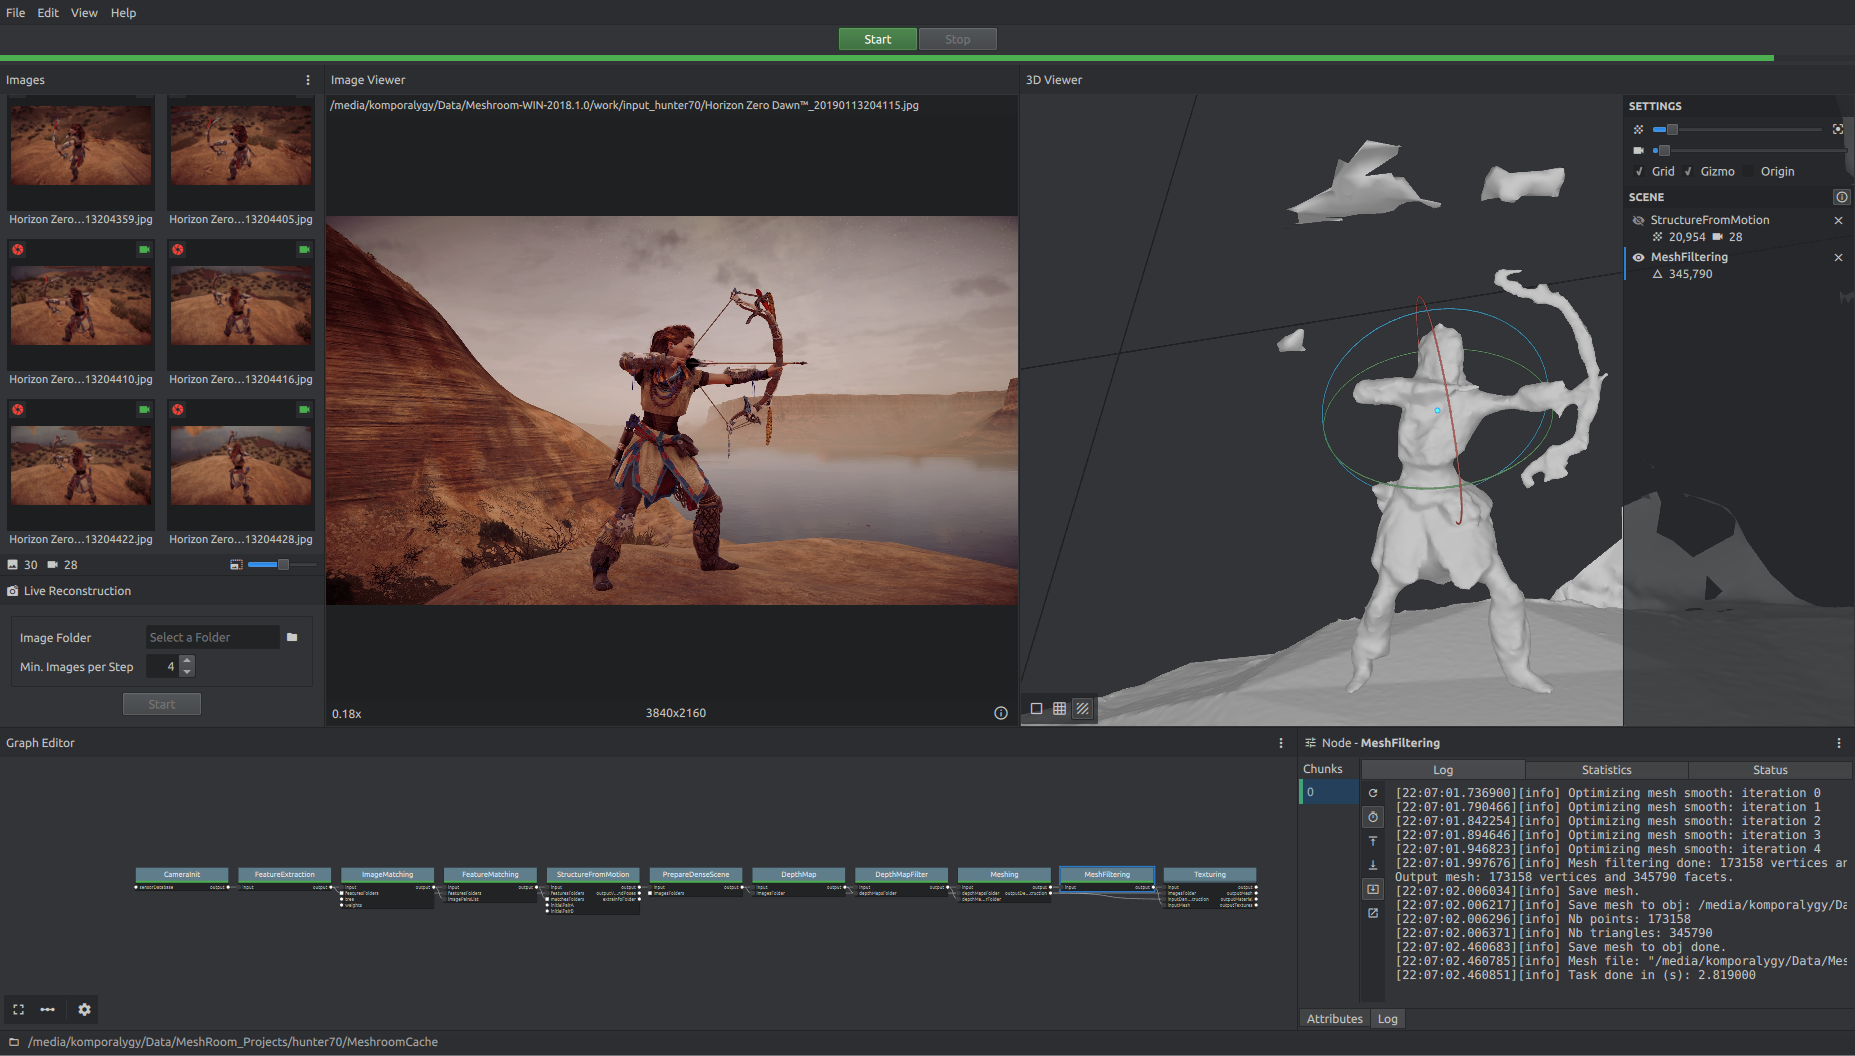Select solid render mode in 3D Viewer
This screenshot has height=1056, width=1855.
click(x=1036, y=708)
